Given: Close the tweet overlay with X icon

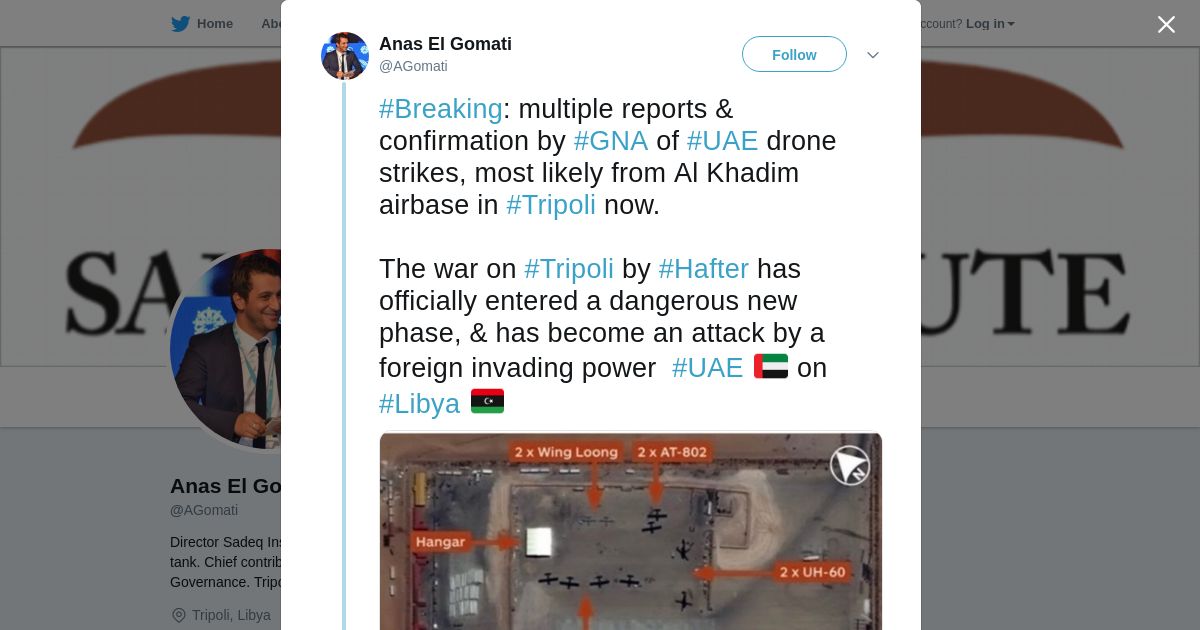Looking at the screenshot, I should (1166, 24).
